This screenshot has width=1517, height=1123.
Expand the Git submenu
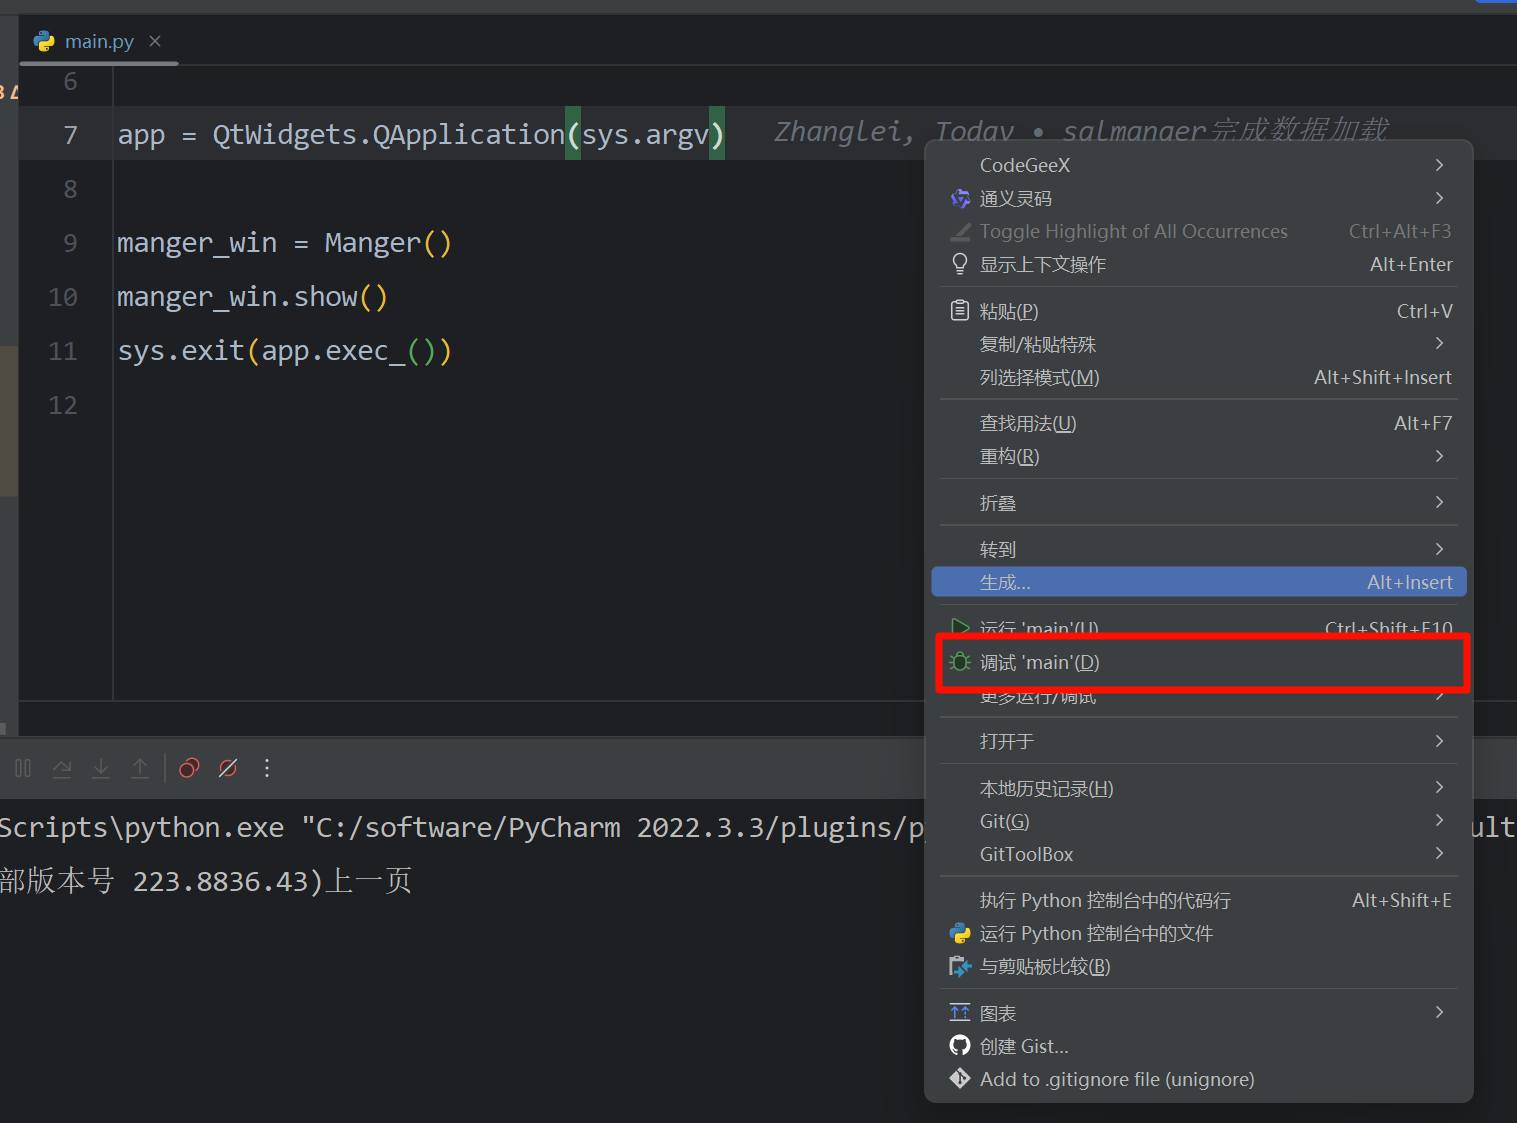tap(1004, 820)
